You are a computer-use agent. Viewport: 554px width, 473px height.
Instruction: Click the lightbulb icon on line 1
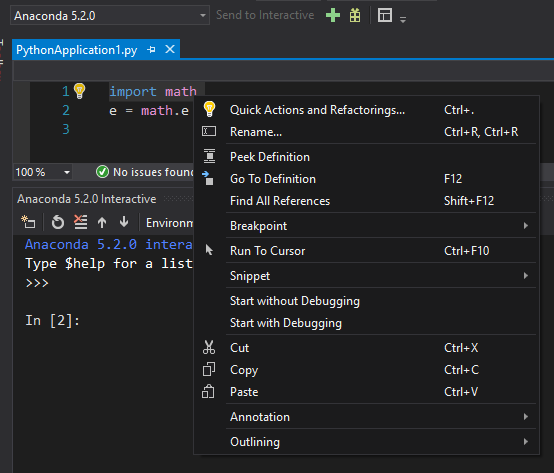coord(79,91)
